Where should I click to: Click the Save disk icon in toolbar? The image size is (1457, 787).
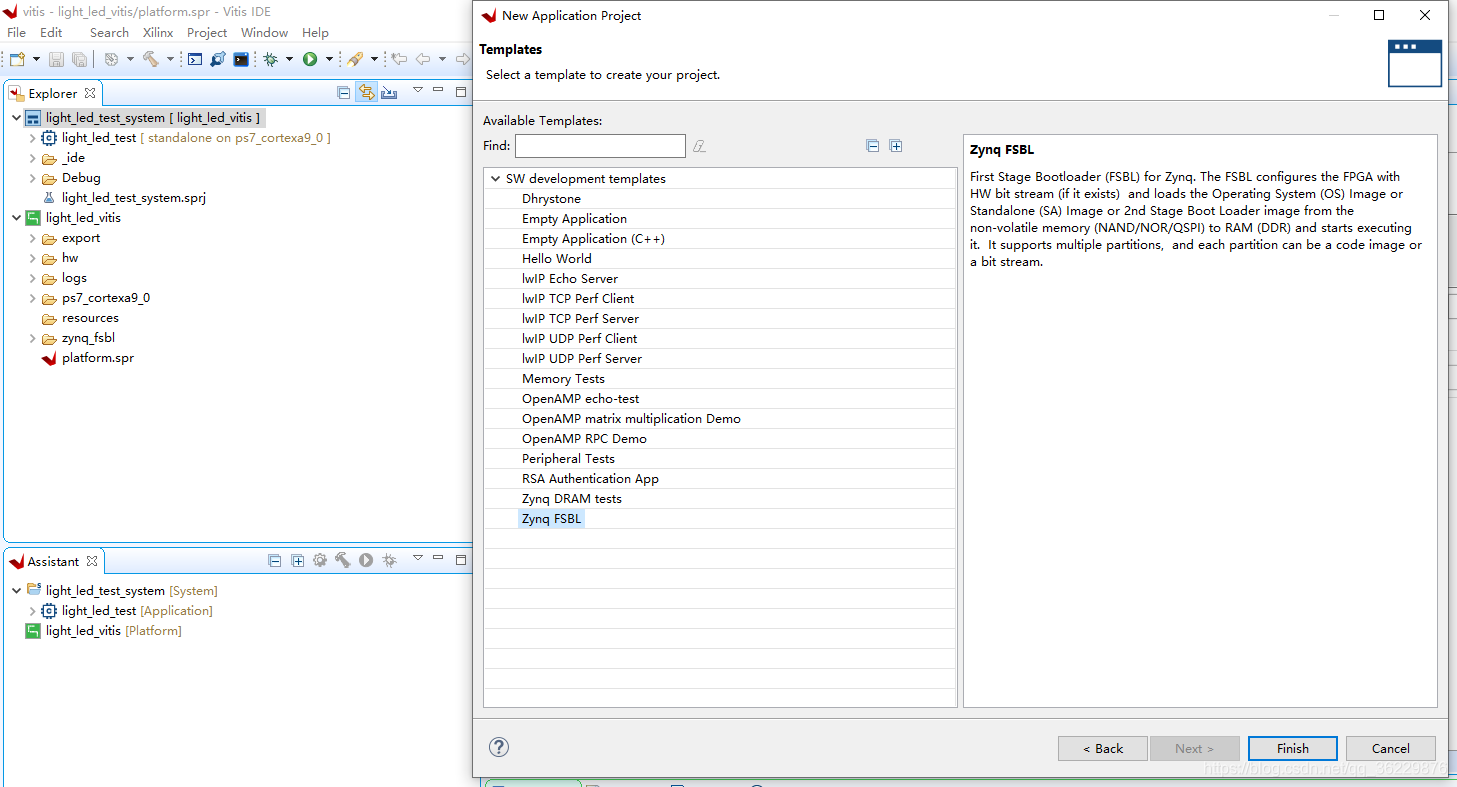pos(56,60)
